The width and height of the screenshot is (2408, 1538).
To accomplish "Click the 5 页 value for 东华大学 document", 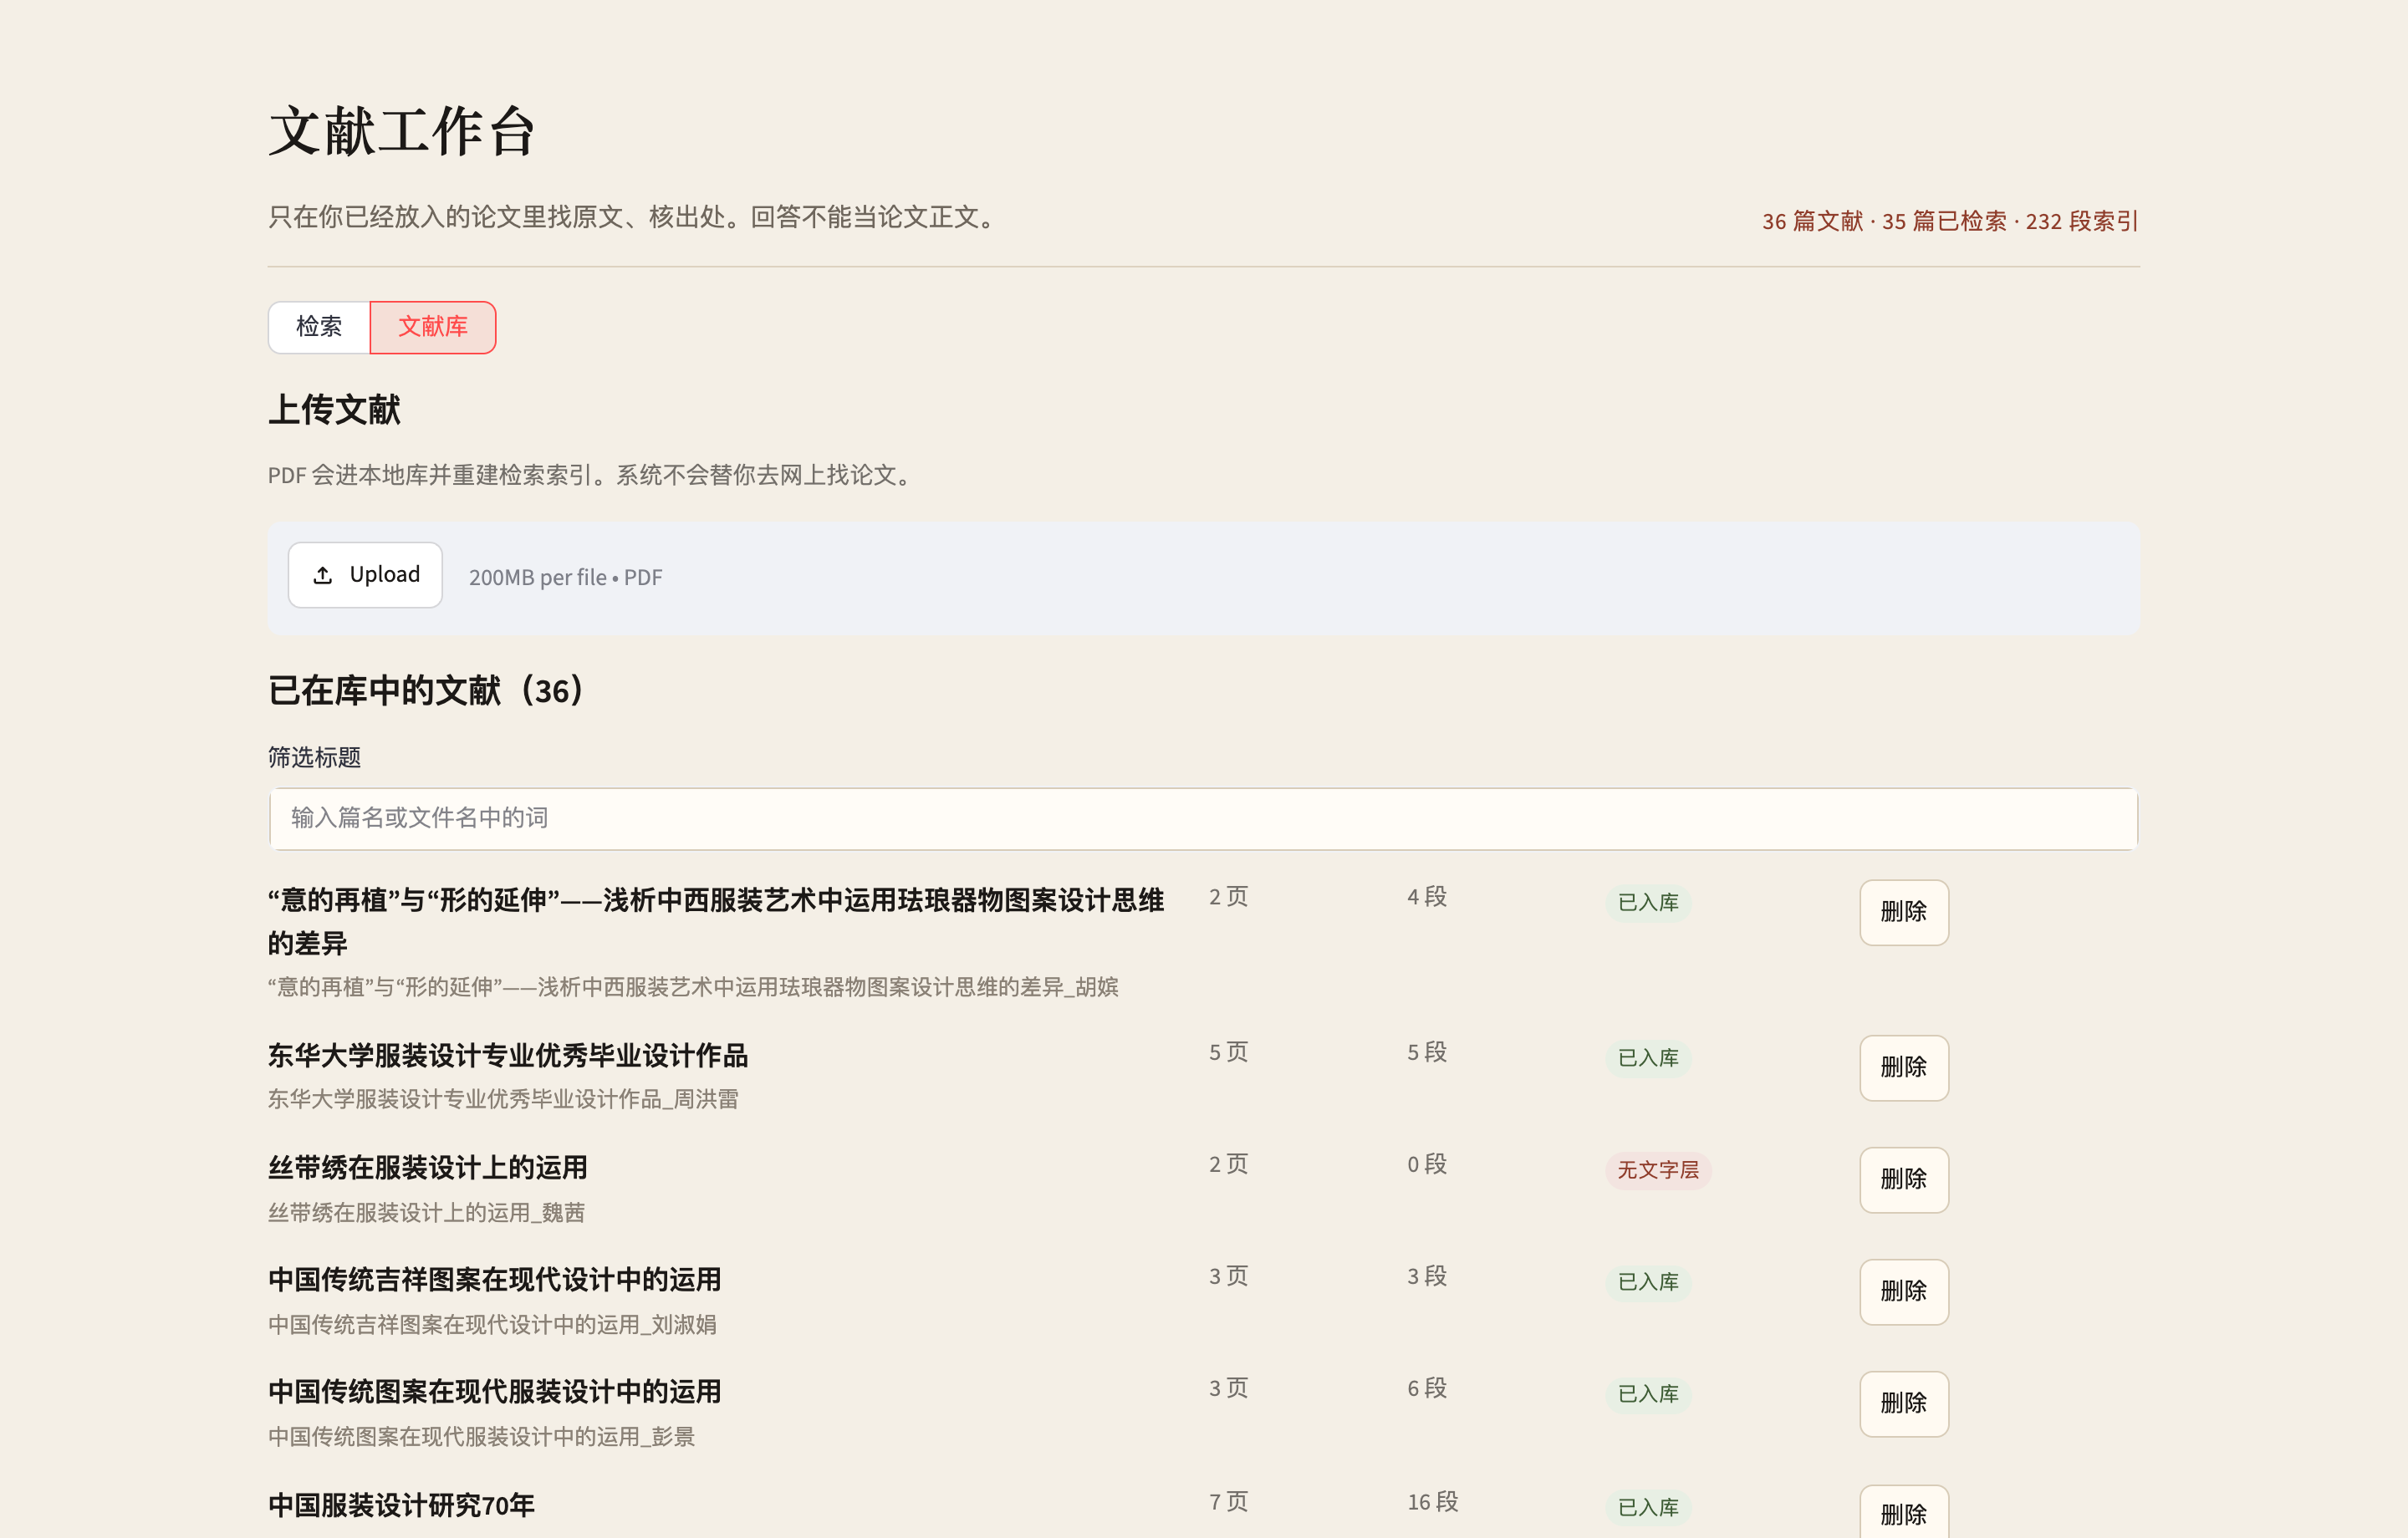I will (1229, 1052).
